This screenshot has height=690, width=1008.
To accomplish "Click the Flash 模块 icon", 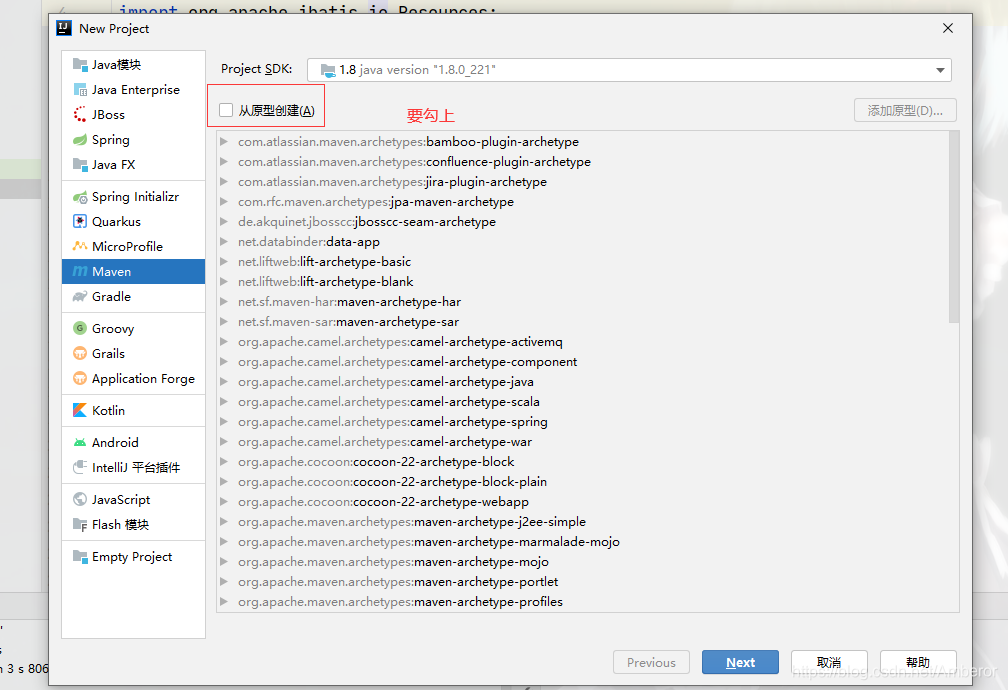I will [80, 525].
